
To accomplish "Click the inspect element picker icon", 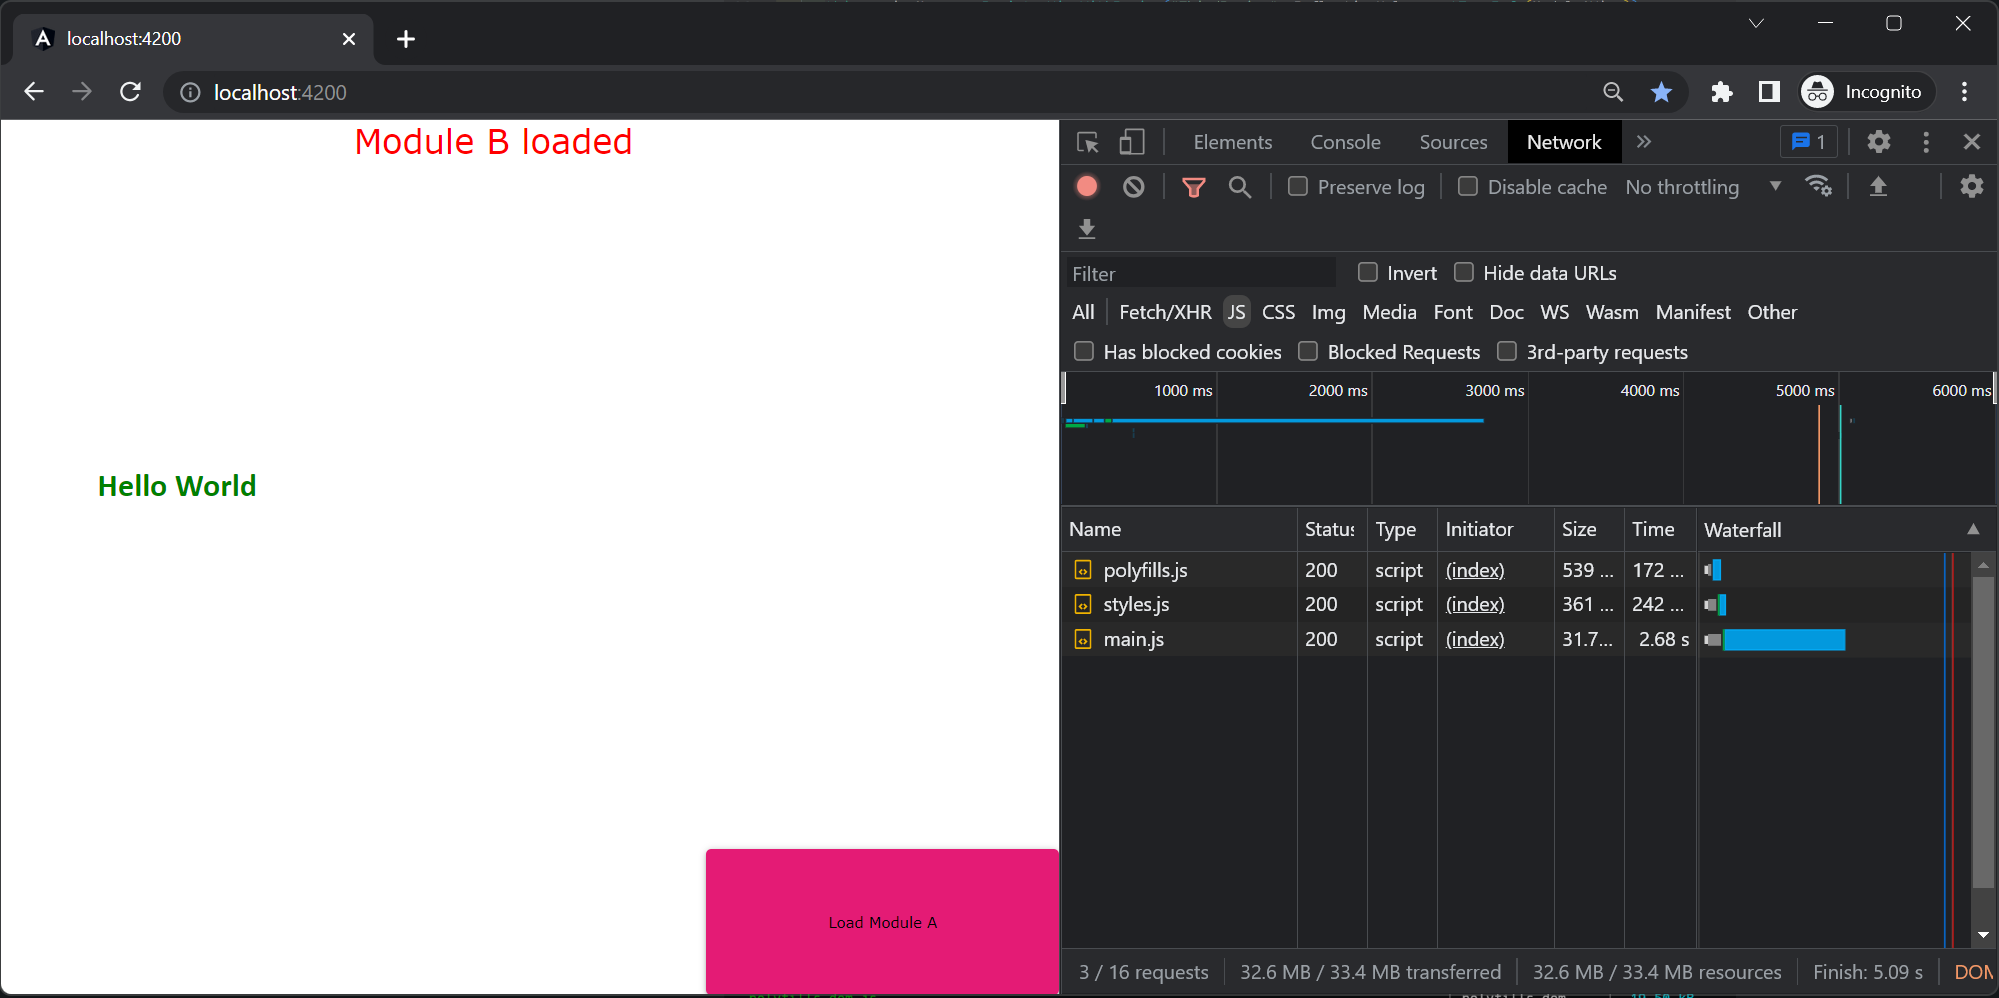I will pyautogui.click(x=1088, y=142).
